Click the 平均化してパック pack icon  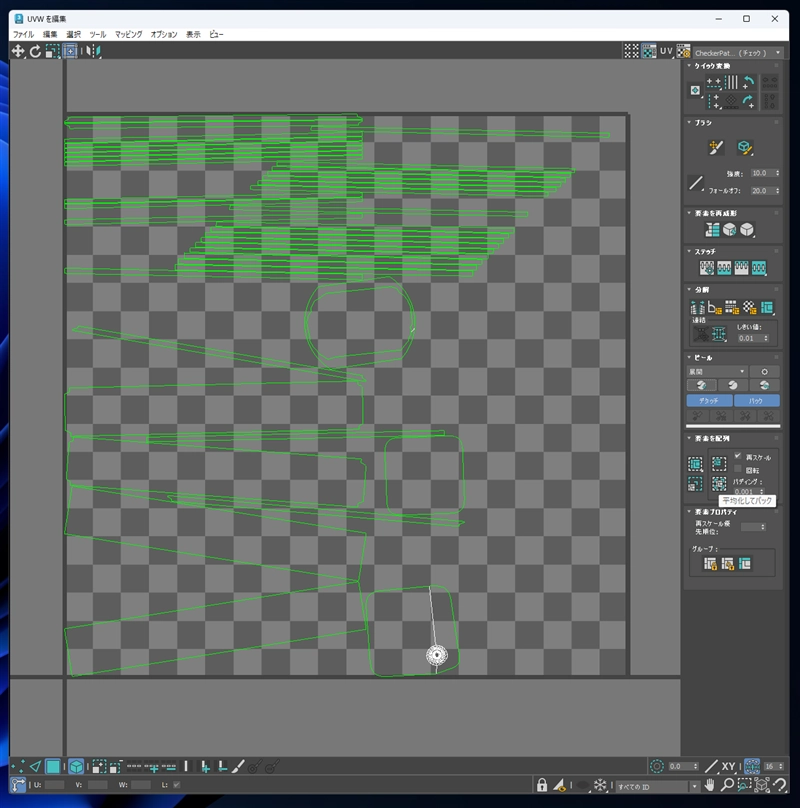point(719,483)
